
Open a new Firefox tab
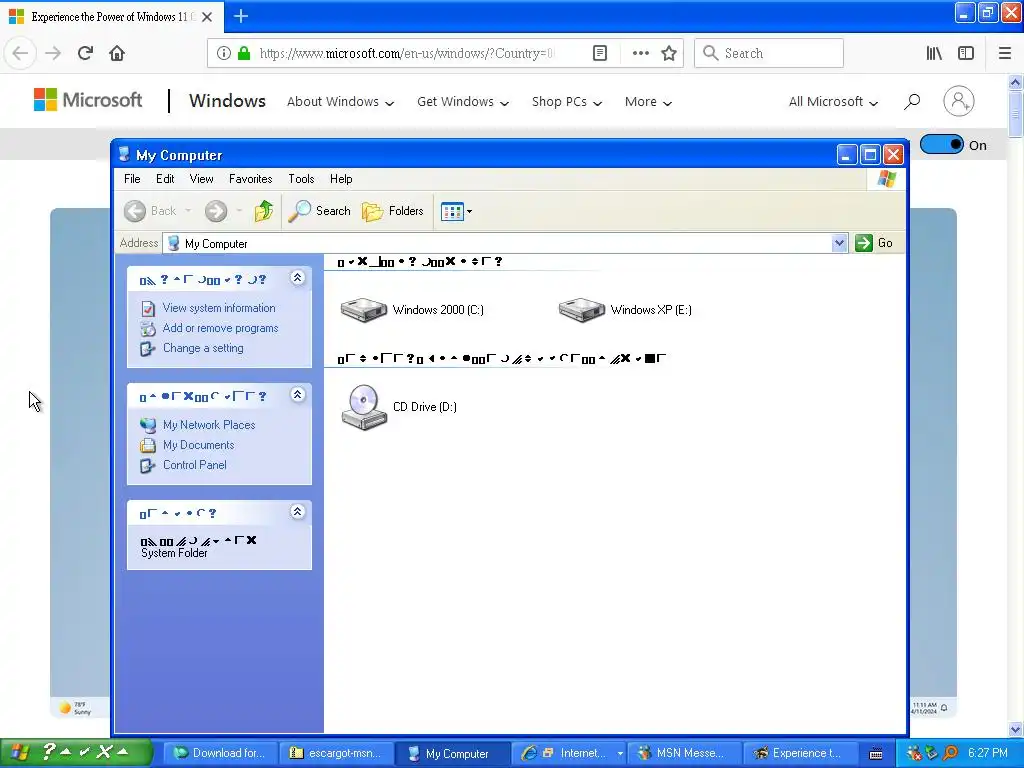point(240,16)
